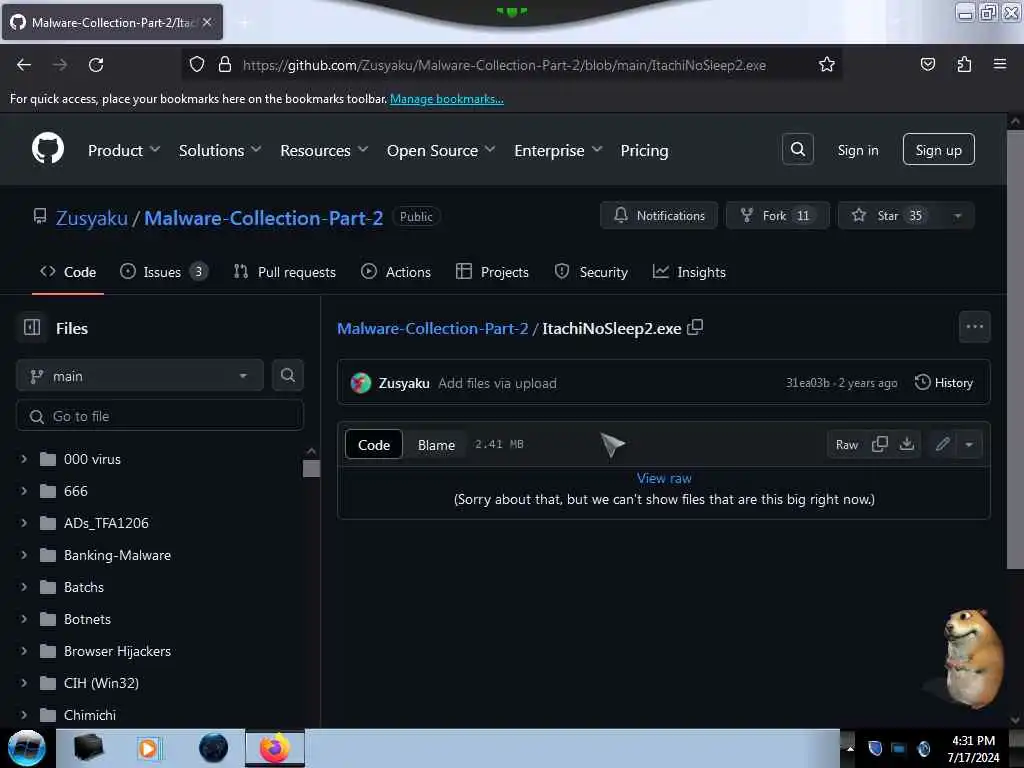Open the Issues tab

tap(164, 272)
